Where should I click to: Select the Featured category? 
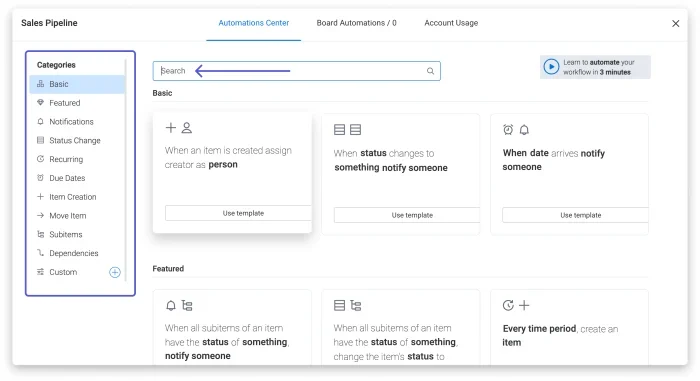77,103
